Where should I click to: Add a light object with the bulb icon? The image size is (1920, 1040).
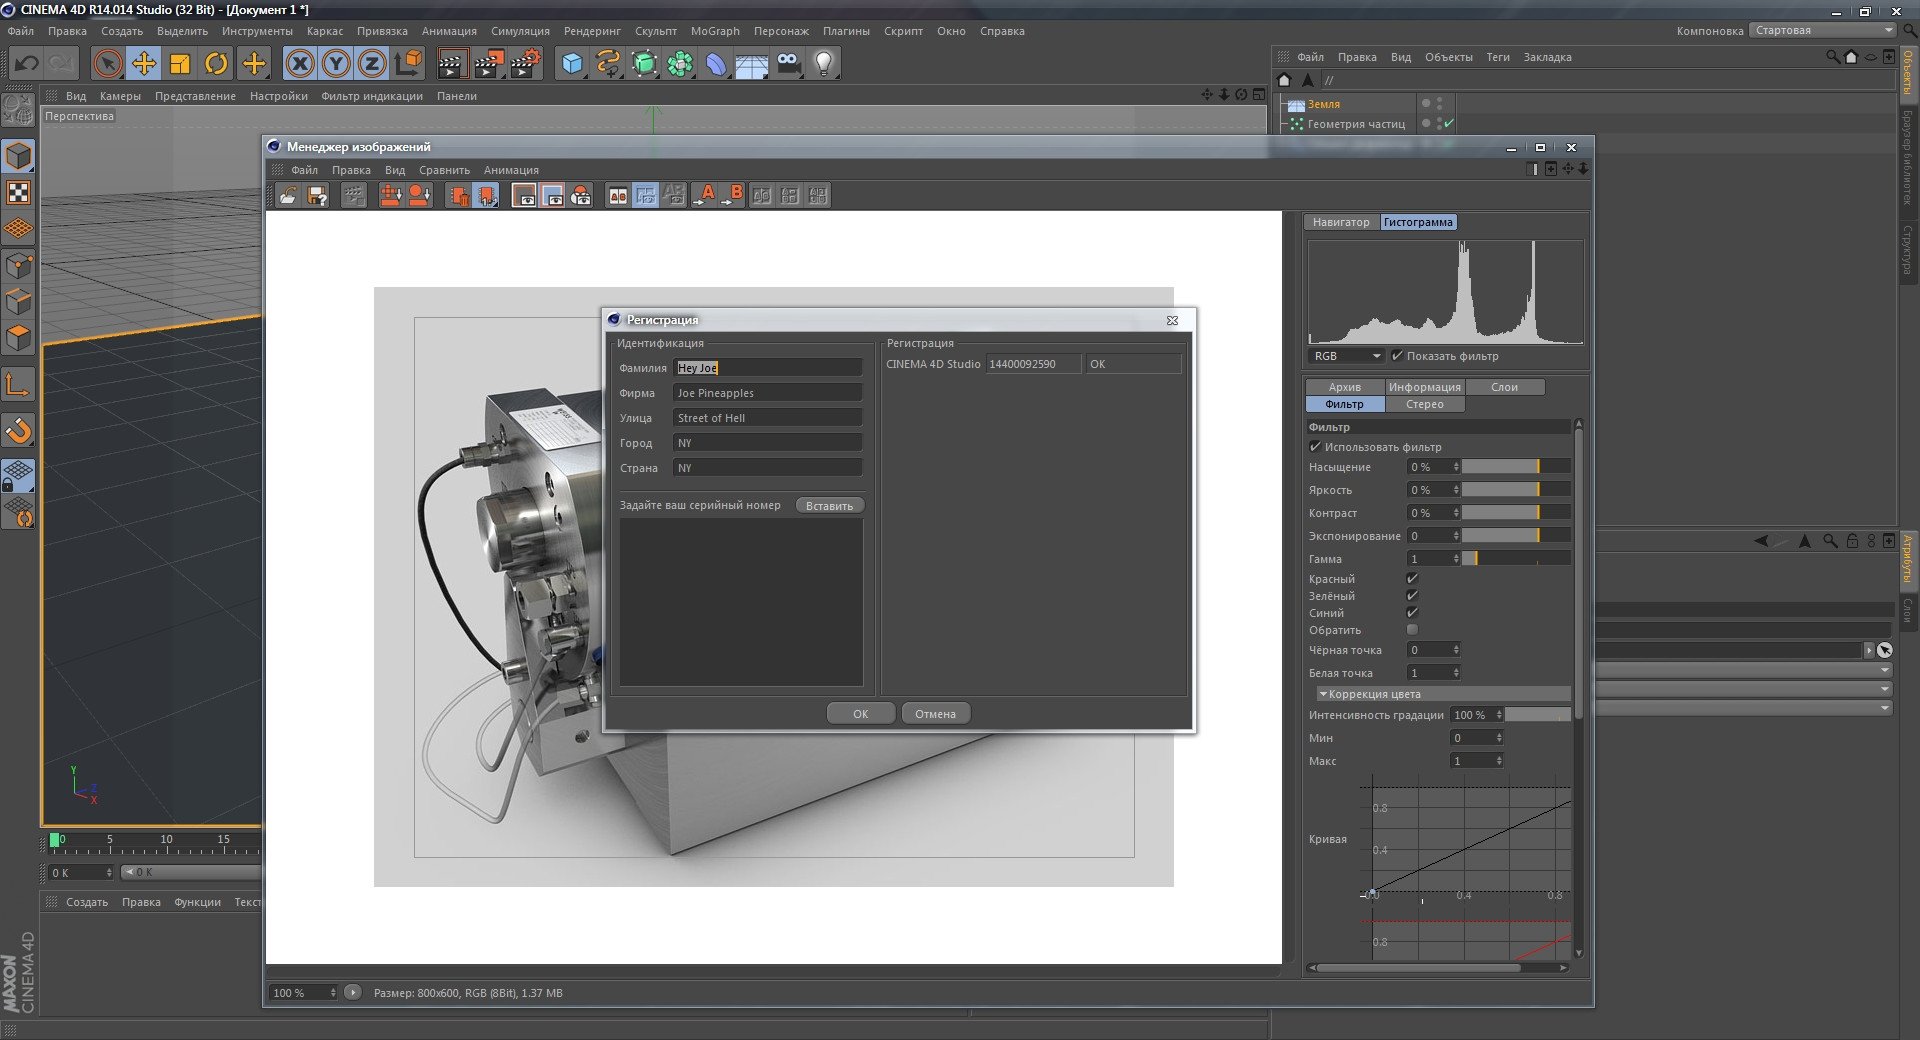823,64
